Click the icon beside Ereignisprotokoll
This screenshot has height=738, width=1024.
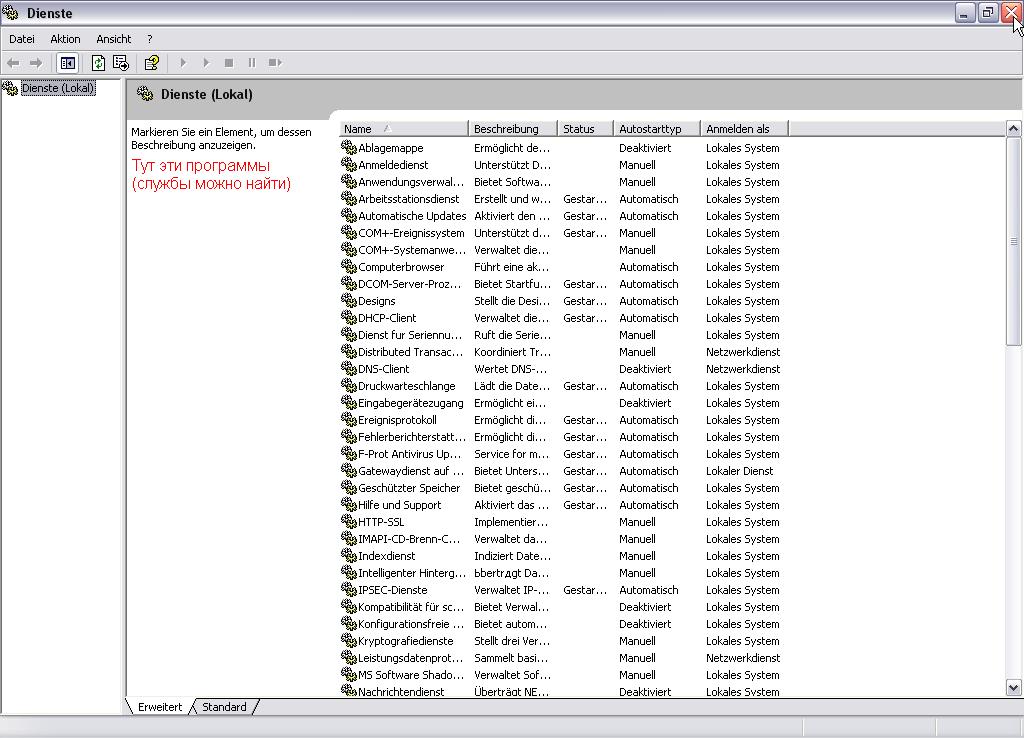[x=349, y=419]
